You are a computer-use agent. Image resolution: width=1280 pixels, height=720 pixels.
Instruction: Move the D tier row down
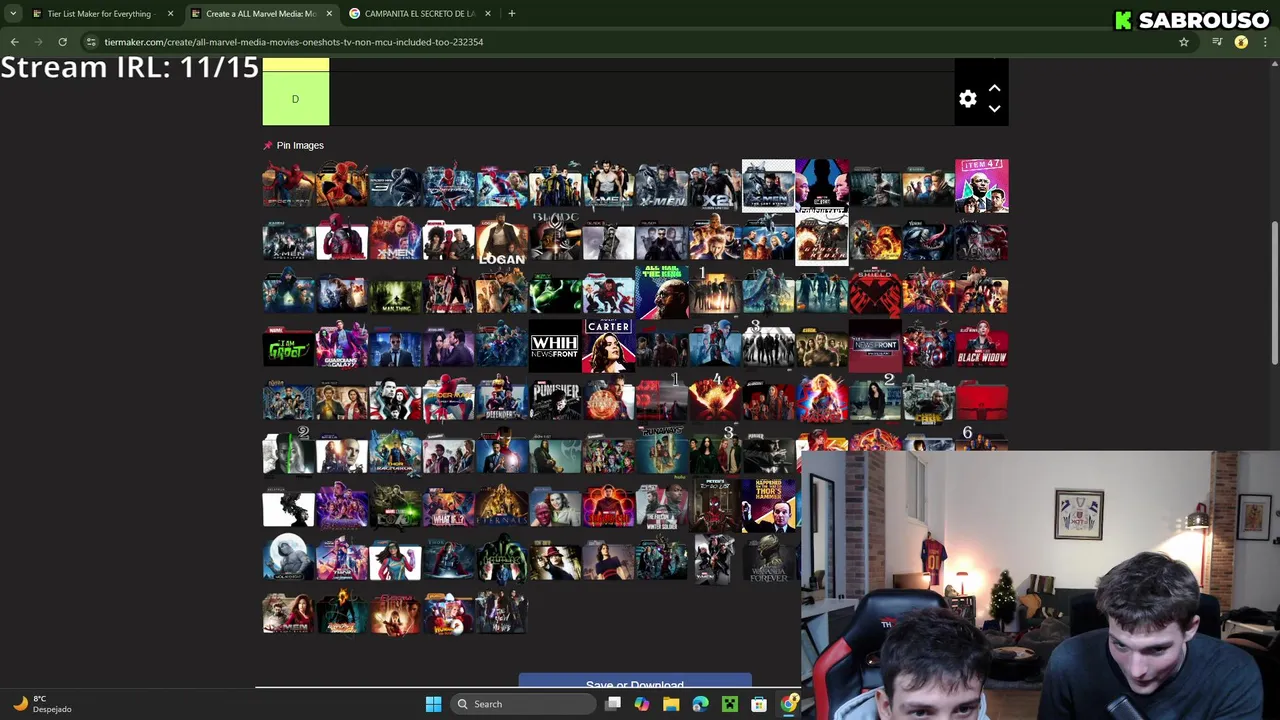tap(994, 109)
